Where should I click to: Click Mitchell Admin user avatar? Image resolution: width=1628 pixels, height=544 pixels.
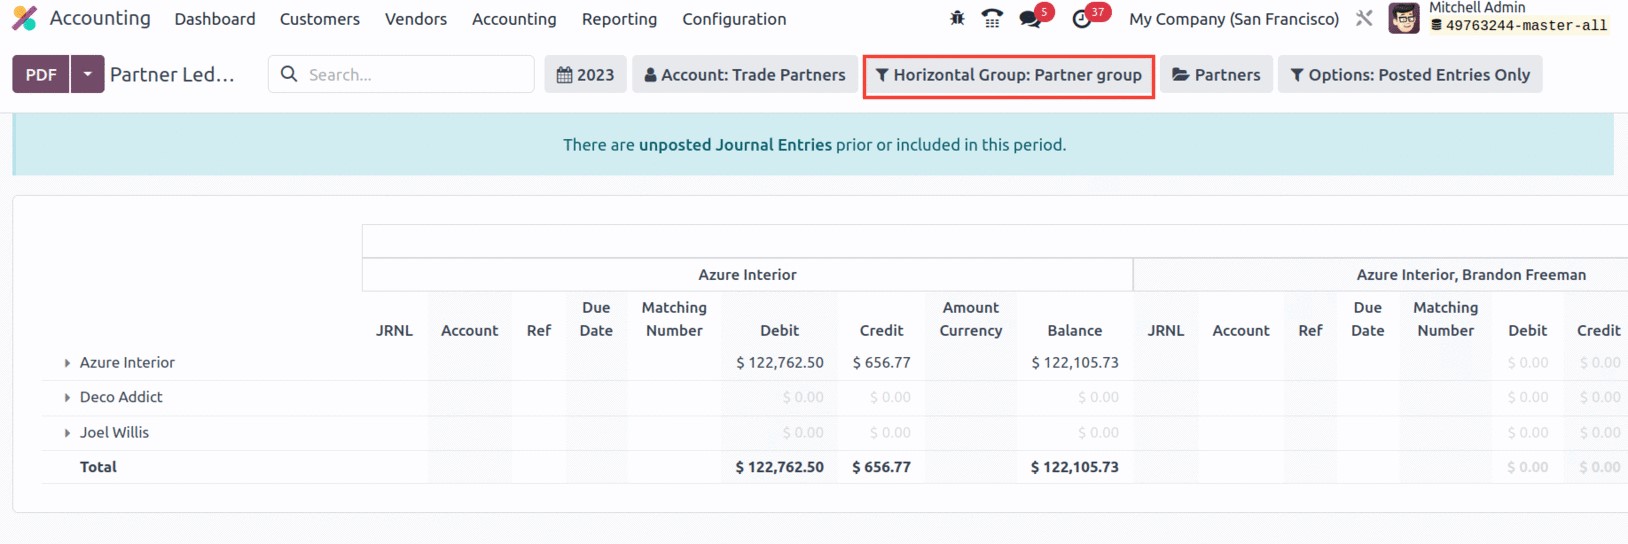tap(1404, 18)
